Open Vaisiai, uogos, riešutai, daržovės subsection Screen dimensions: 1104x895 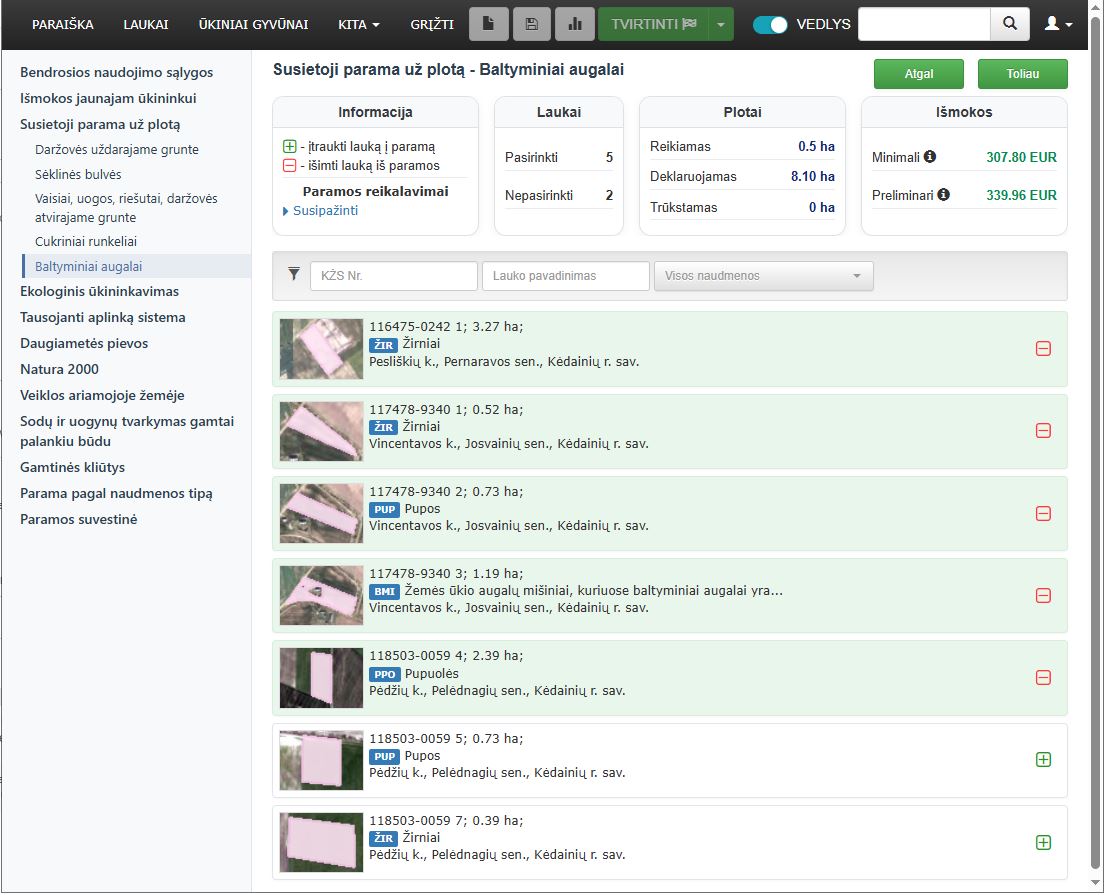[126, 208]
